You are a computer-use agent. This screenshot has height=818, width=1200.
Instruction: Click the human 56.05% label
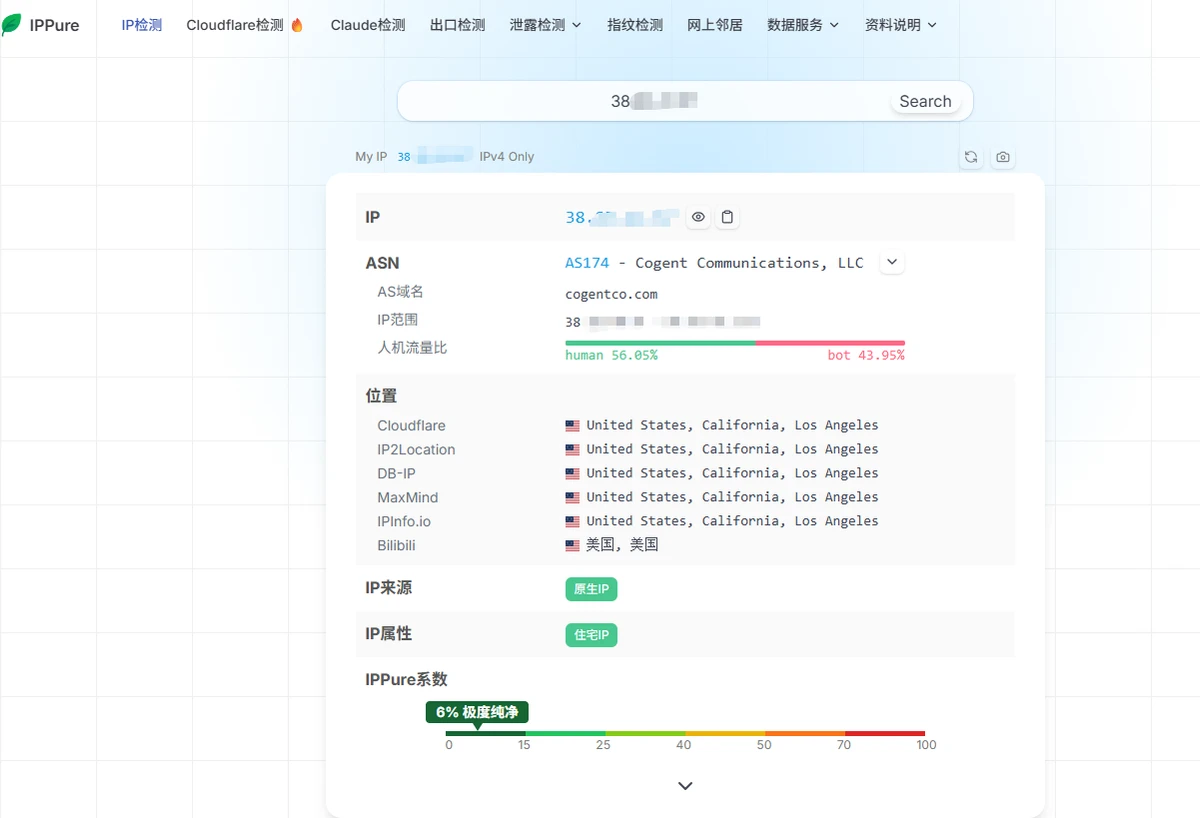(611, 355)
